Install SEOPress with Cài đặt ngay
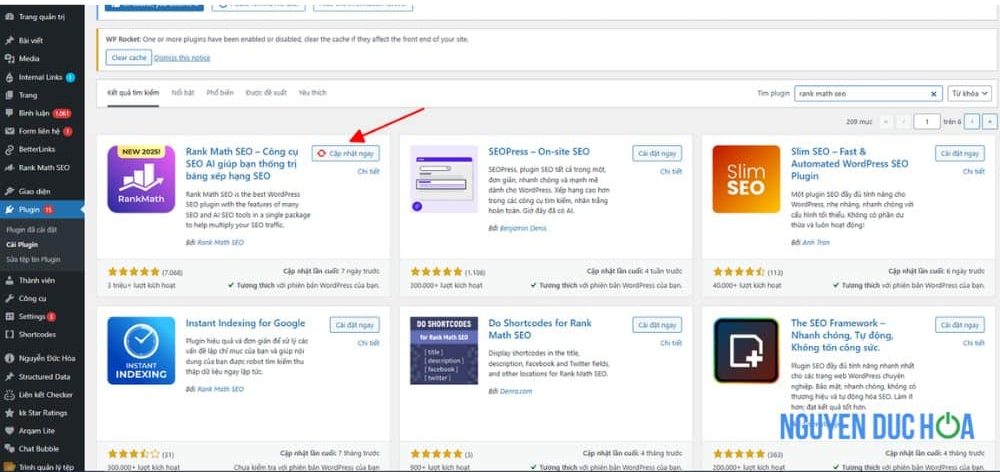1000x472 pixels. [657, 154]
